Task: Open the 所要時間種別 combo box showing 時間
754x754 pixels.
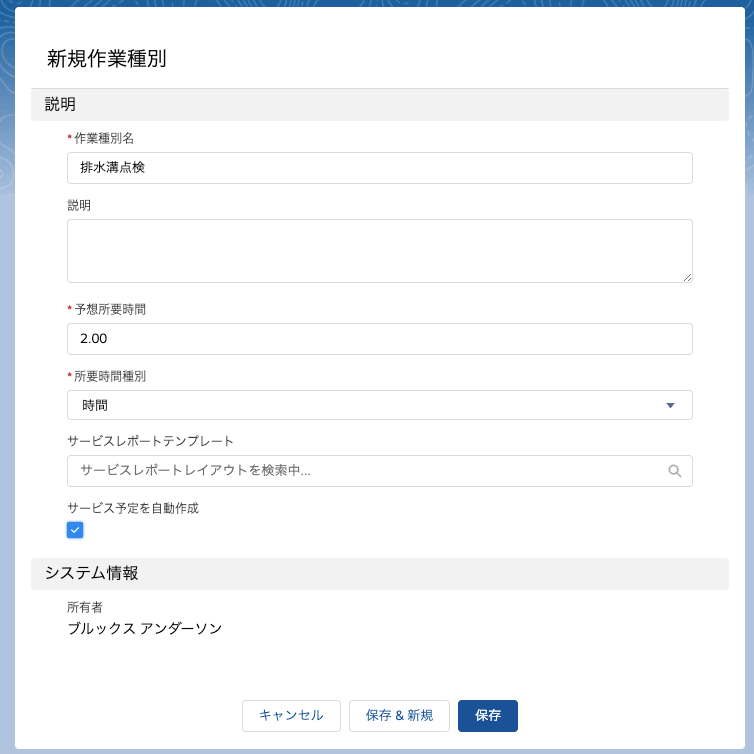Action: tap(379, 405)
